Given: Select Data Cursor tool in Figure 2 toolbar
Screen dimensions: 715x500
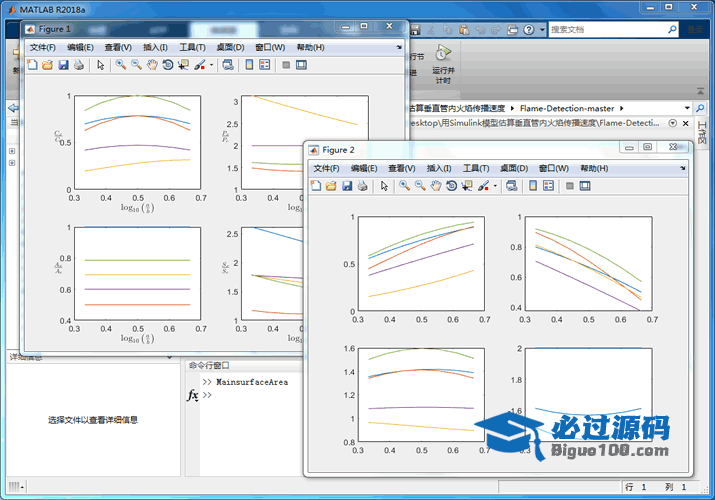Looking at the screenshot, I should coord(467,186).
